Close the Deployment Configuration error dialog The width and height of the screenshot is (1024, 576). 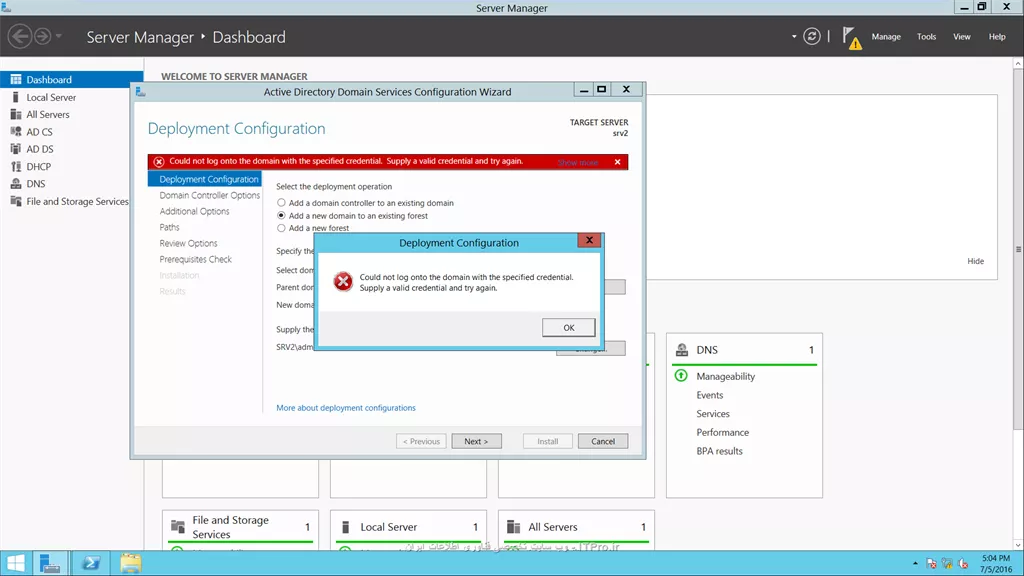pyautogui.click(x=589, y=240)
